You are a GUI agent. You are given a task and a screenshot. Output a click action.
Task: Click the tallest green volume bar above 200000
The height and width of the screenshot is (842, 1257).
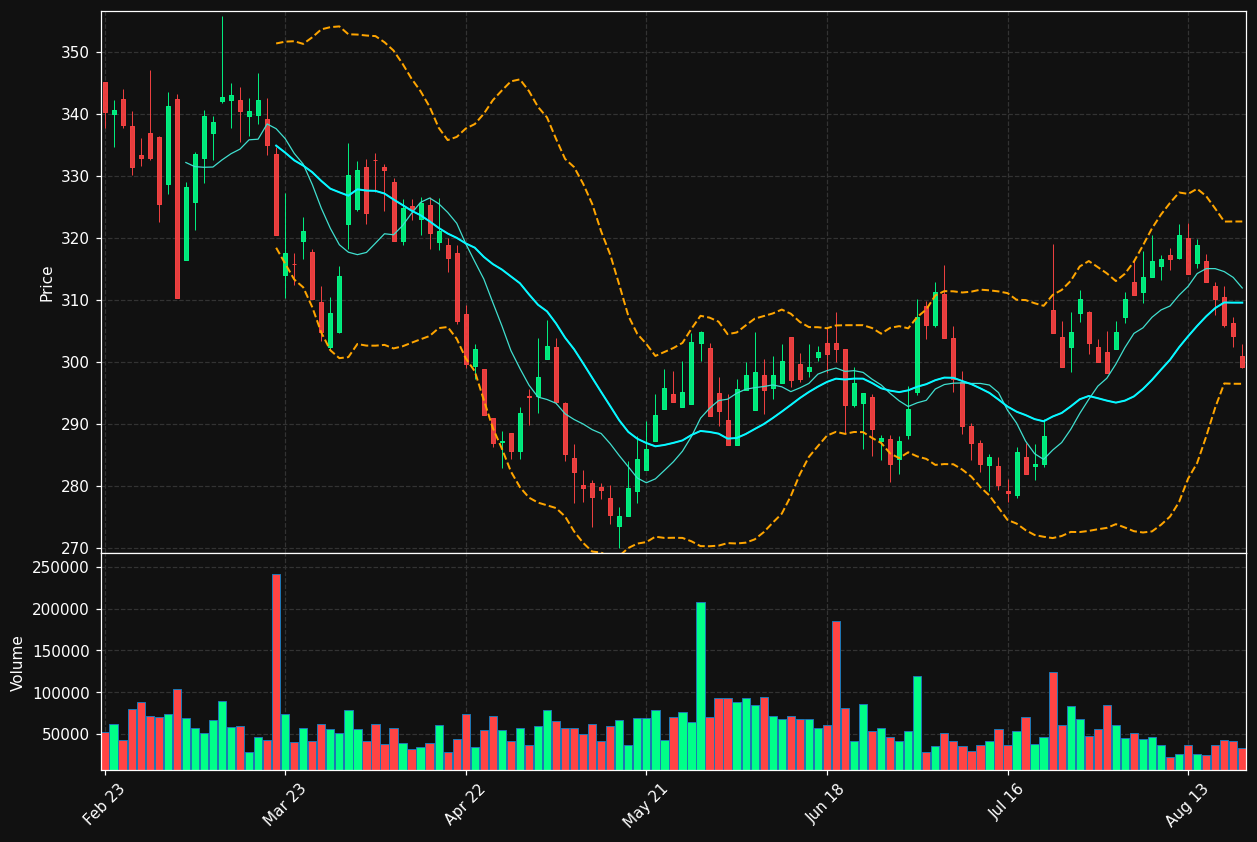700,686
